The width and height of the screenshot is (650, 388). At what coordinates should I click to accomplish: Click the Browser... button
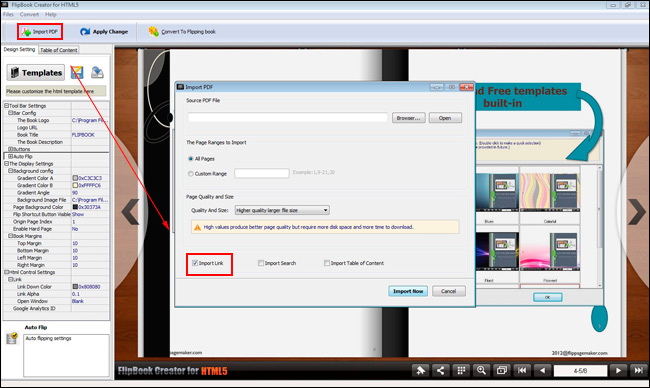click(409, 118)
